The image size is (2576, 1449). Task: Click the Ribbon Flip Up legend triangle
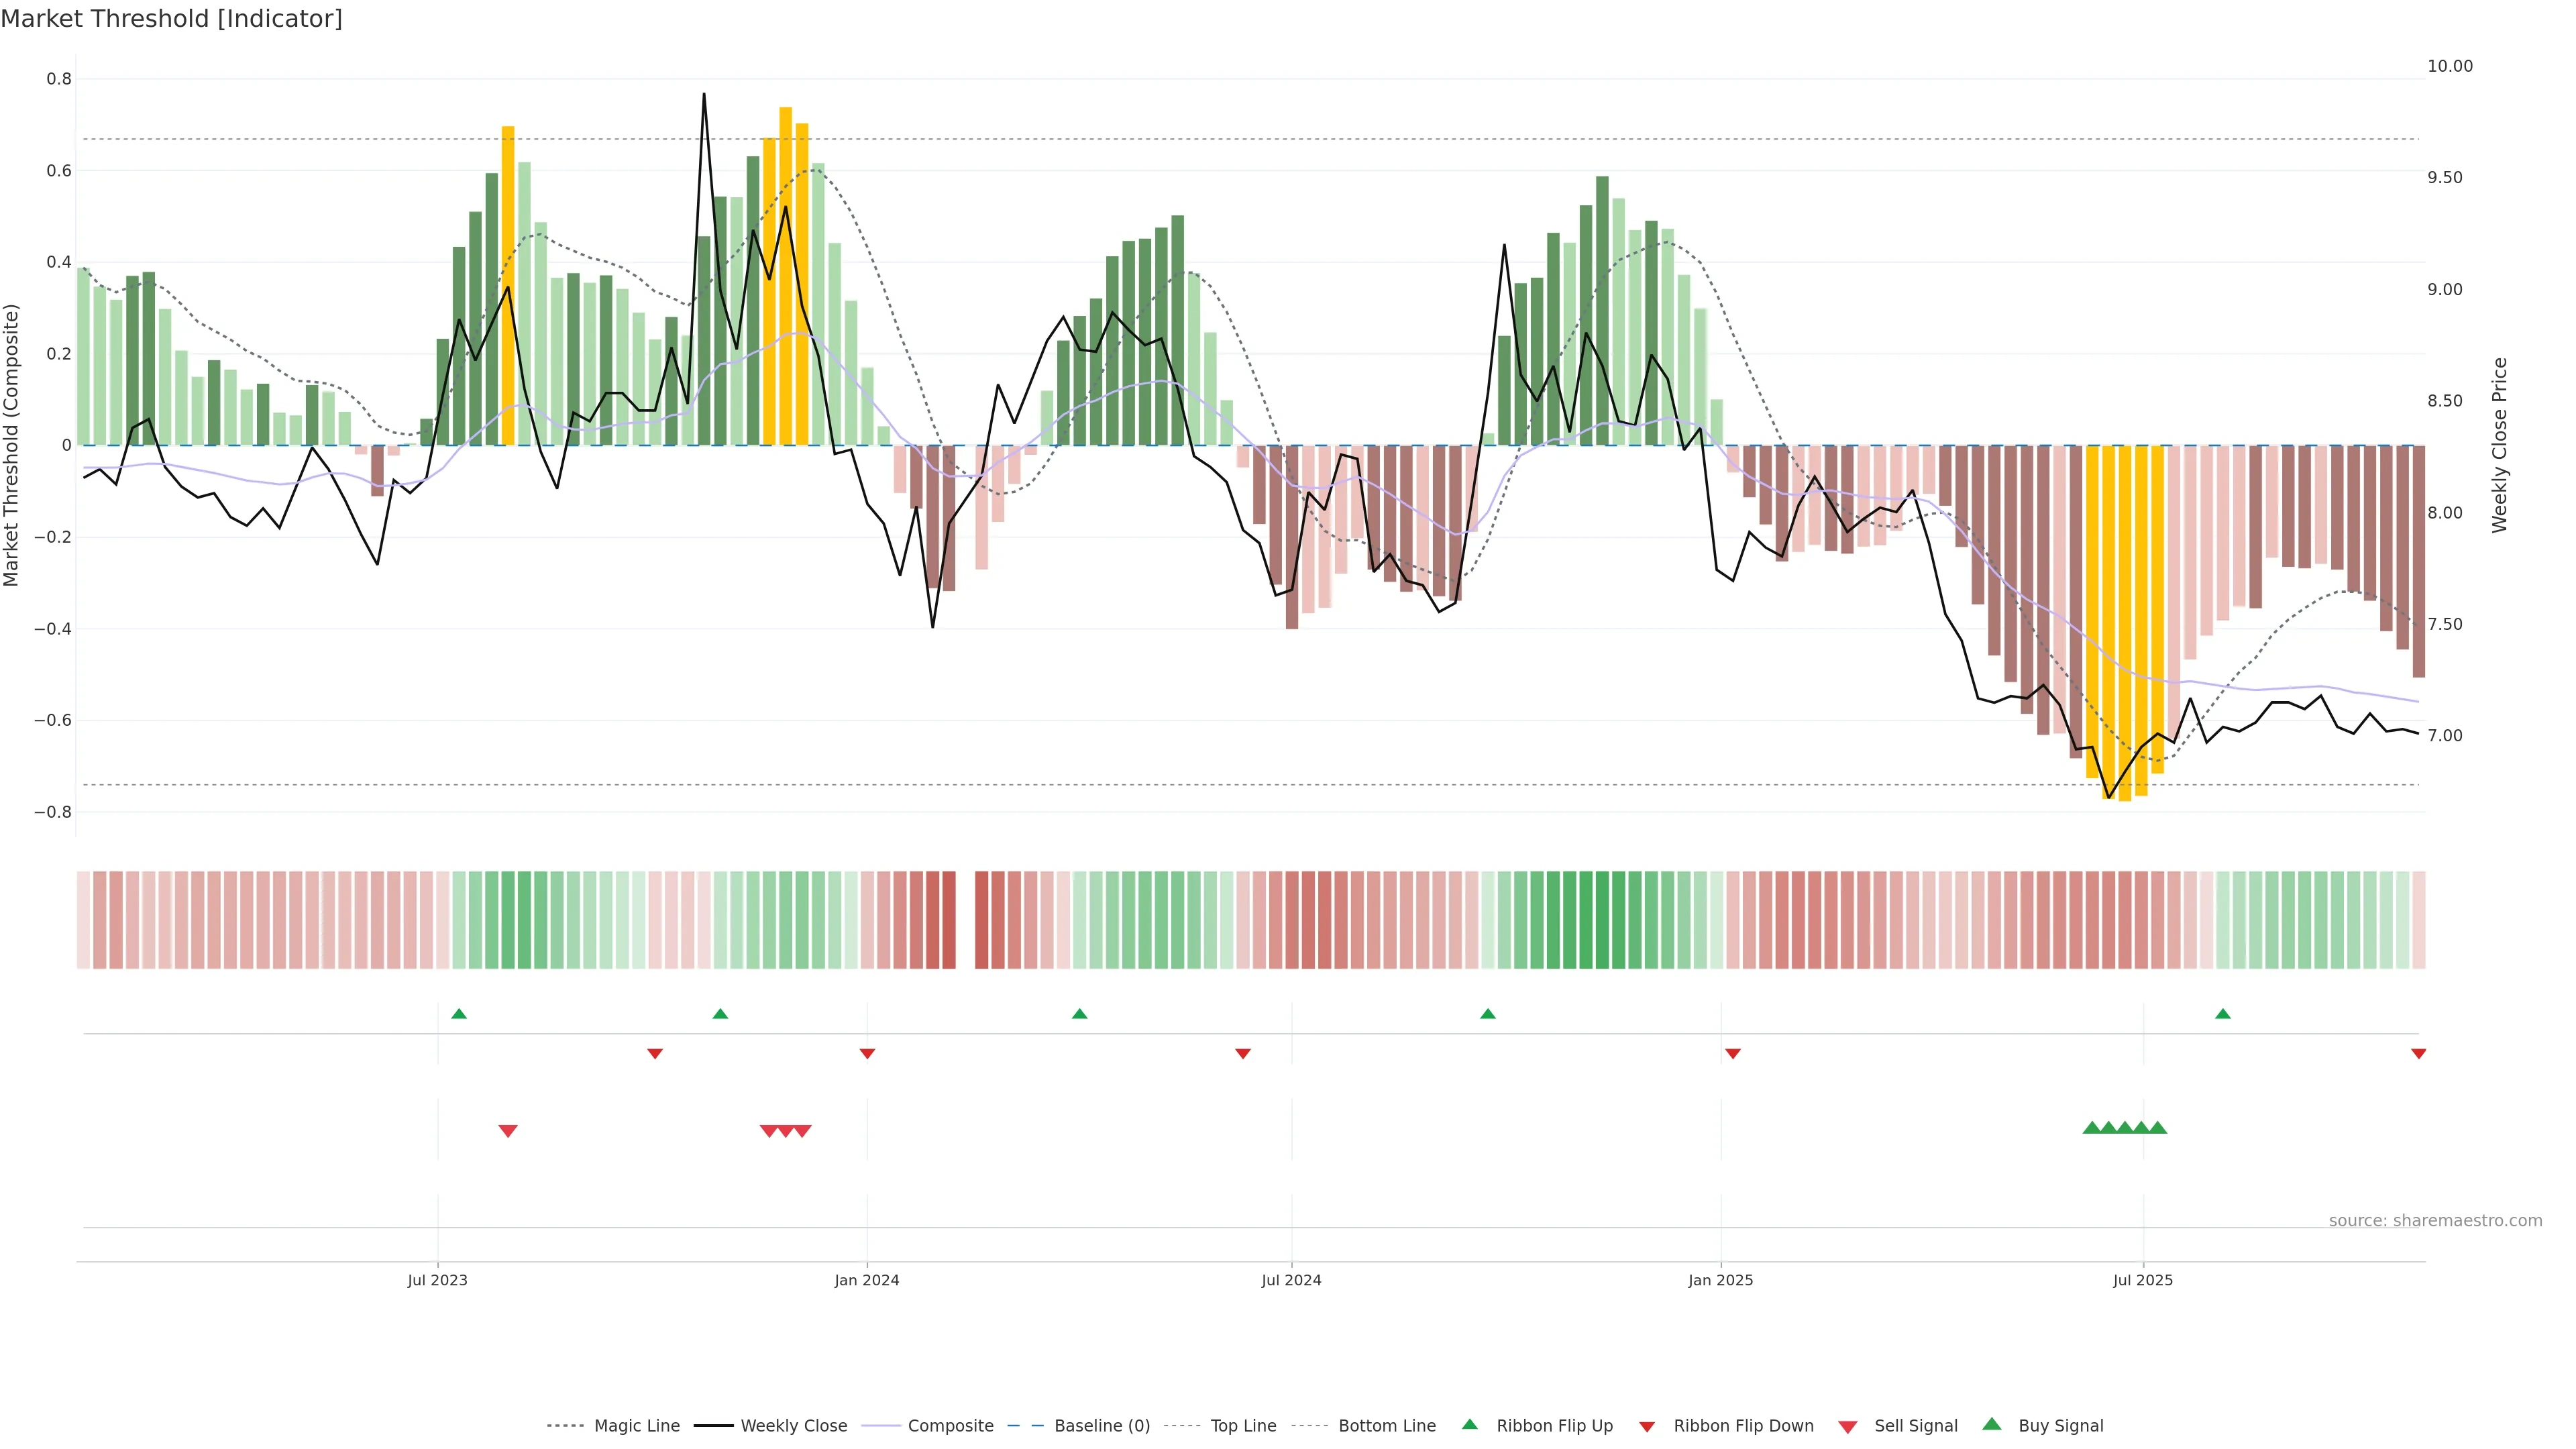click(1469, 1424)
